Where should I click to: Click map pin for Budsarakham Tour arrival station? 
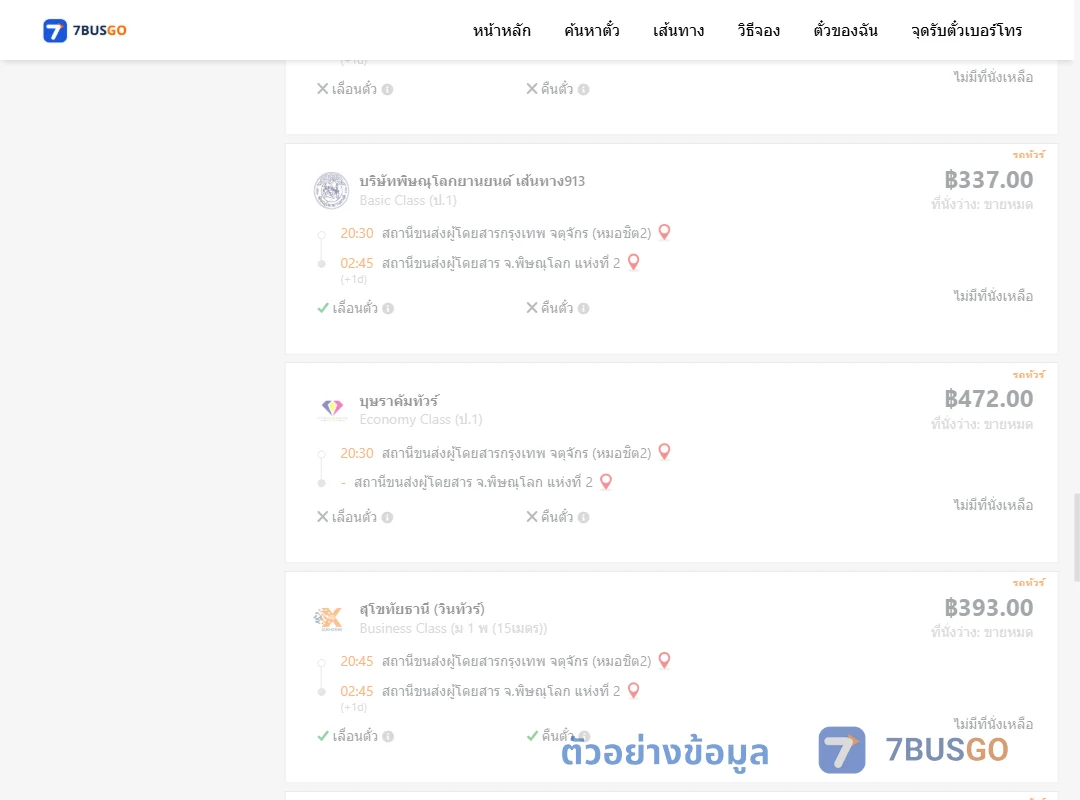pyautogui.click(x=606, y=482)
